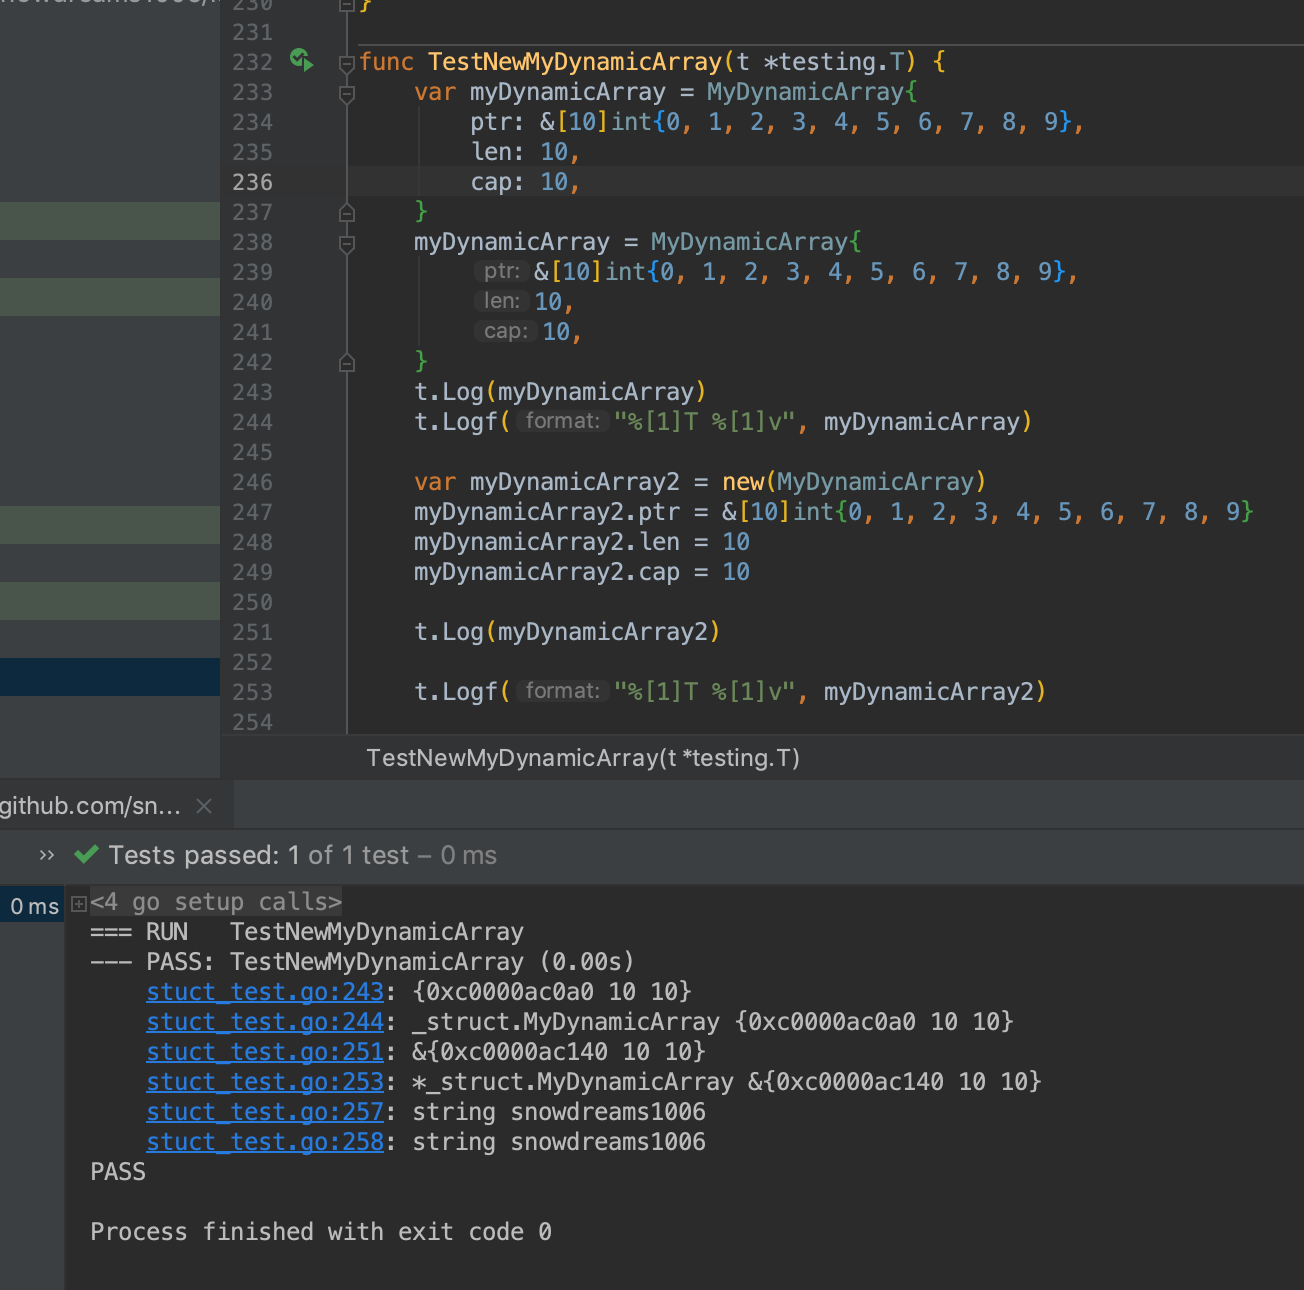
Task: Collapse the struct literal using the fold marker at line 233
Action: pyautogui.click(x=346, y=94)
